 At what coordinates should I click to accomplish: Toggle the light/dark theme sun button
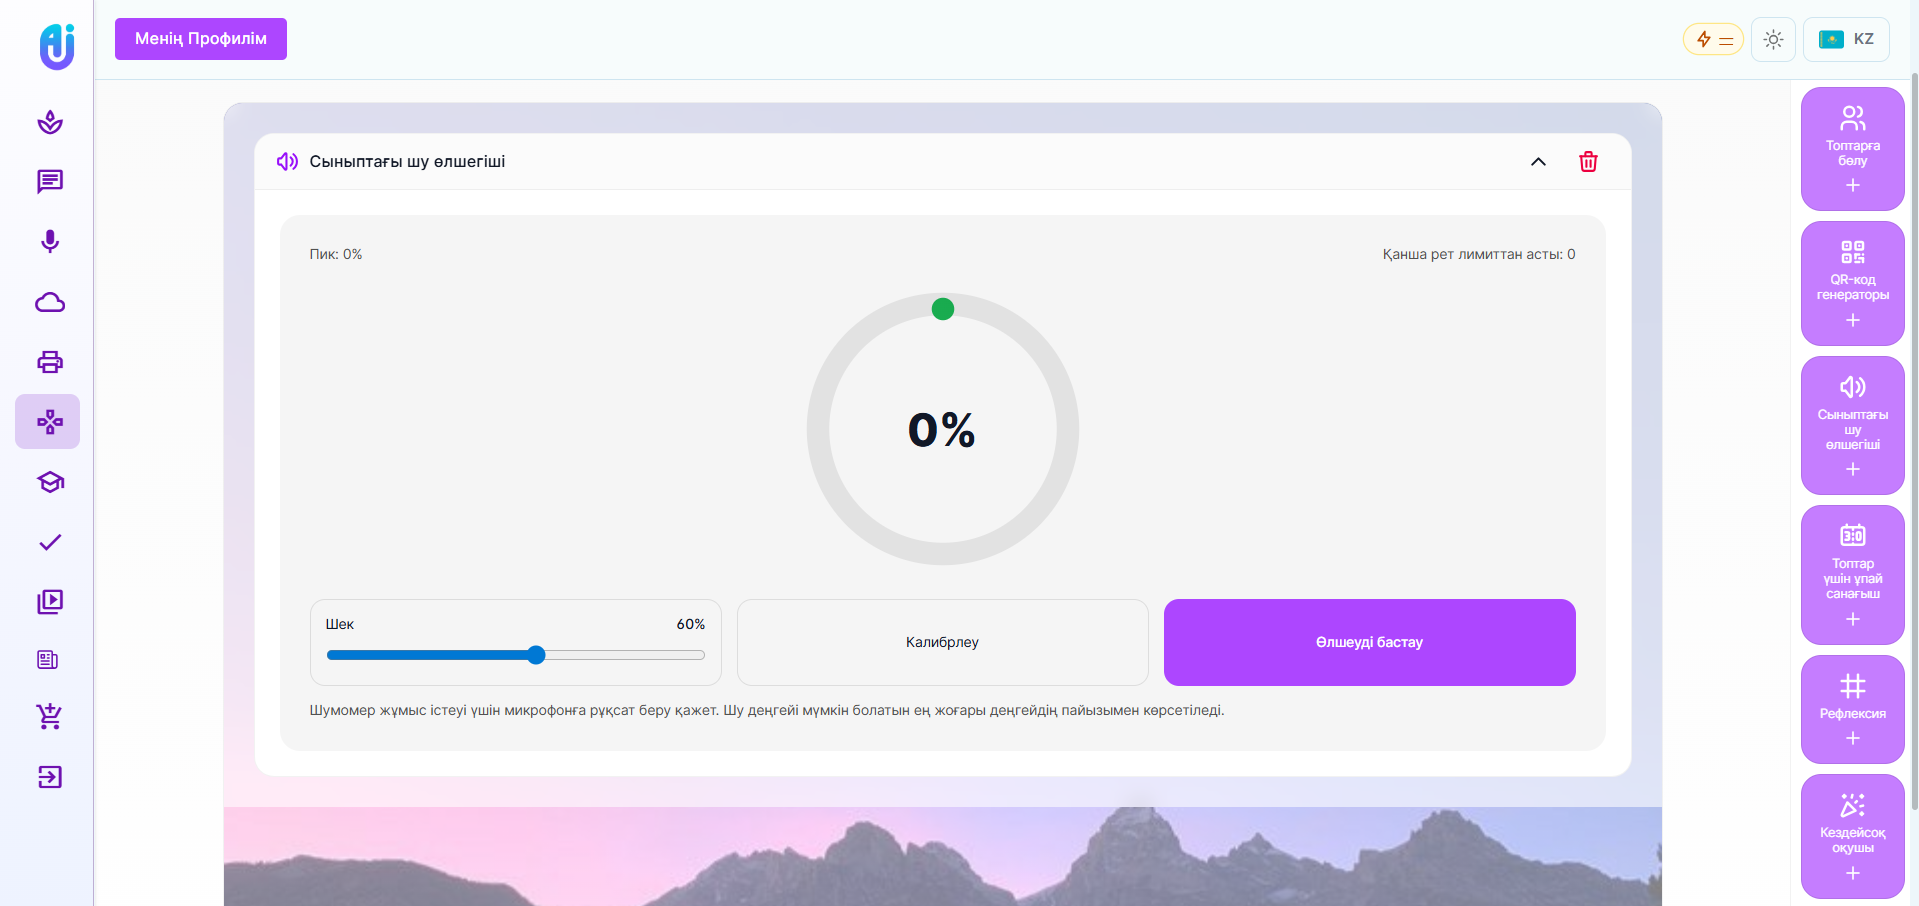(1773, 40)
